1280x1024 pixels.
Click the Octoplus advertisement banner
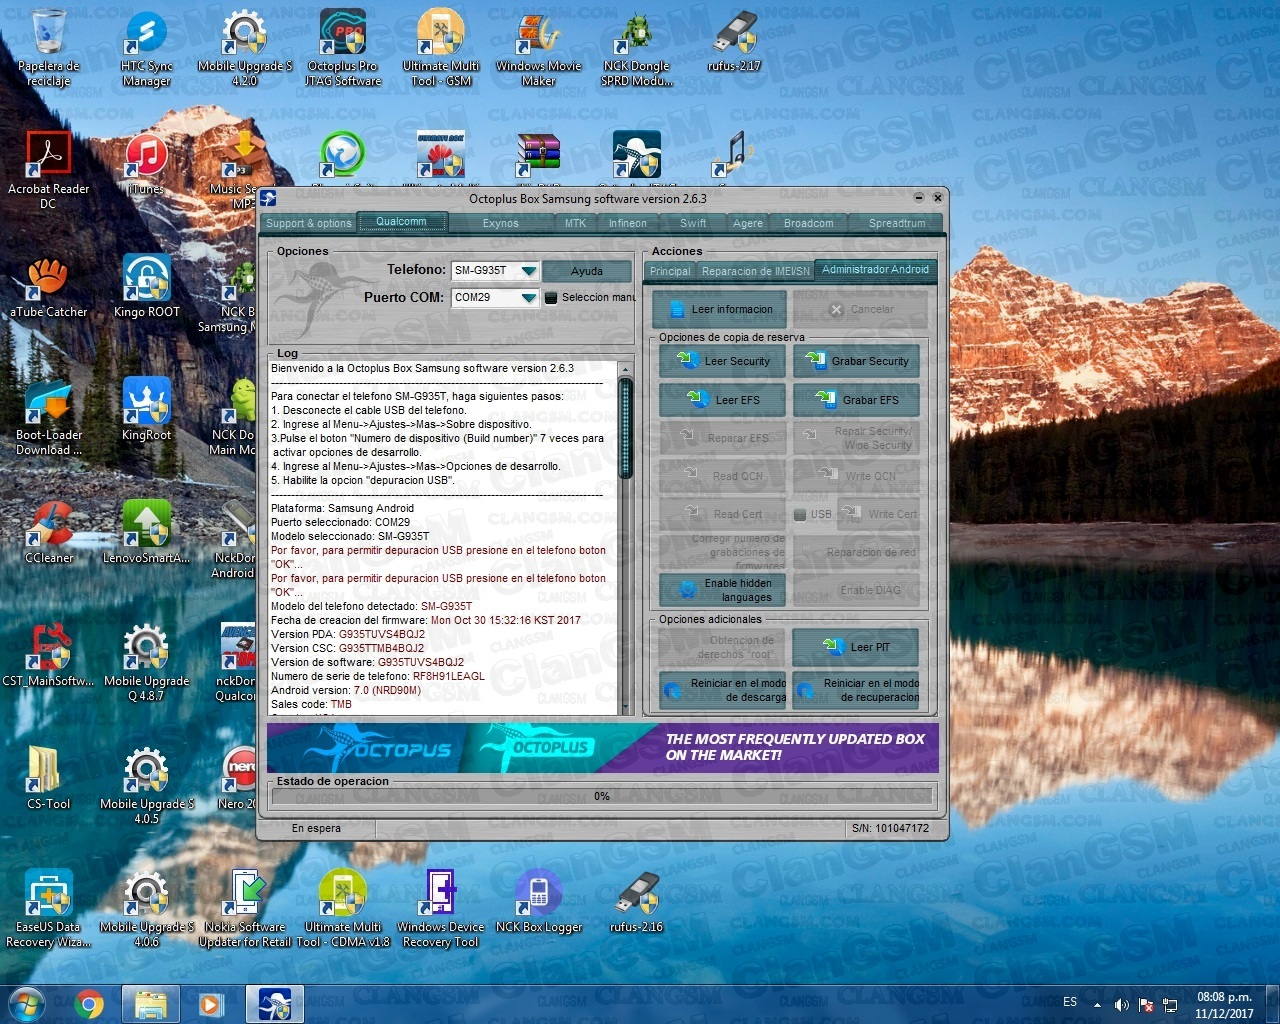coord(602,748)
